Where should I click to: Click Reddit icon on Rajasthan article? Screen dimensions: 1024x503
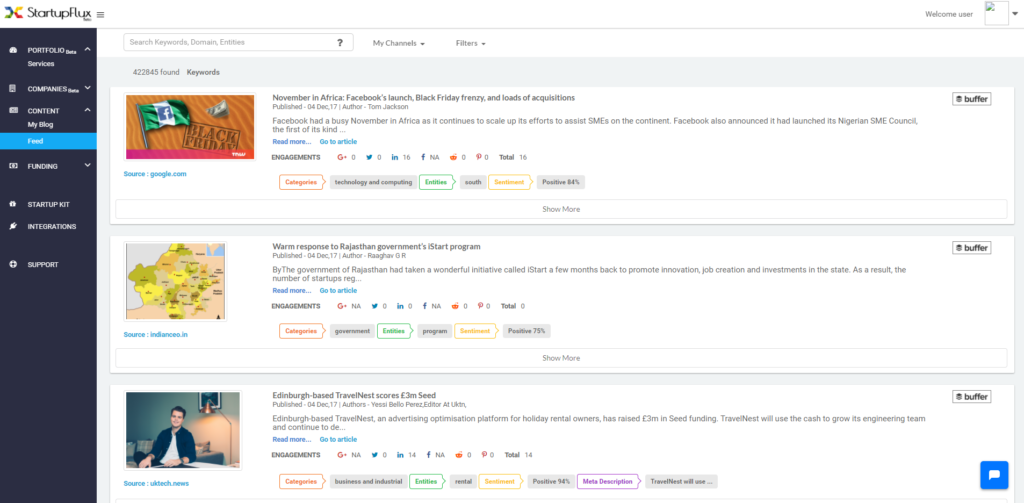(456, 306)
